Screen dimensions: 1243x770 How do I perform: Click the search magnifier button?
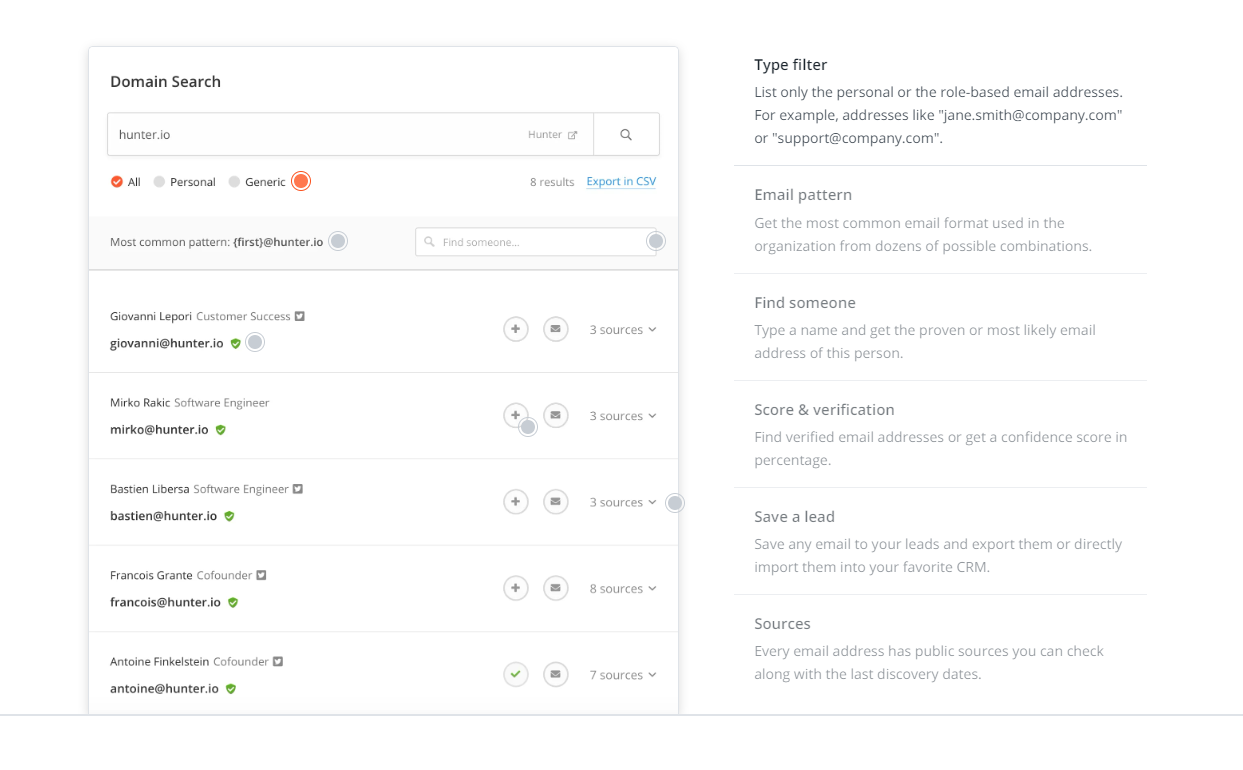[626, 135]
